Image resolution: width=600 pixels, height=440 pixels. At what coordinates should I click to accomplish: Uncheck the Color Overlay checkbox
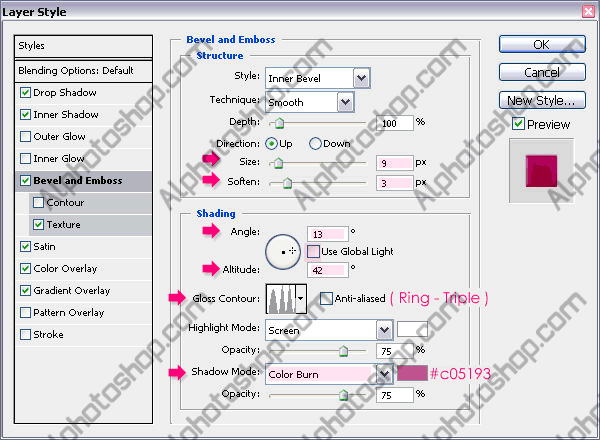click(25, 269)
